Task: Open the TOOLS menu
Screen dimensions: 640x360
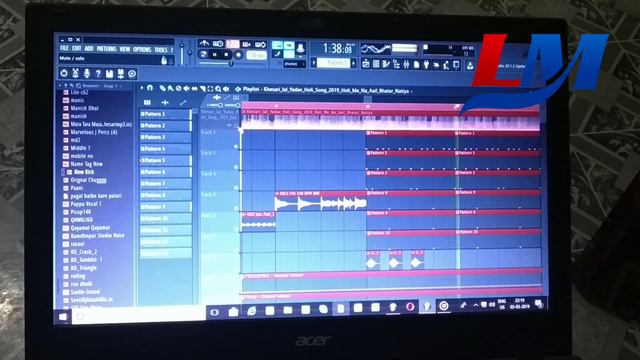Action: pos(161,50)
